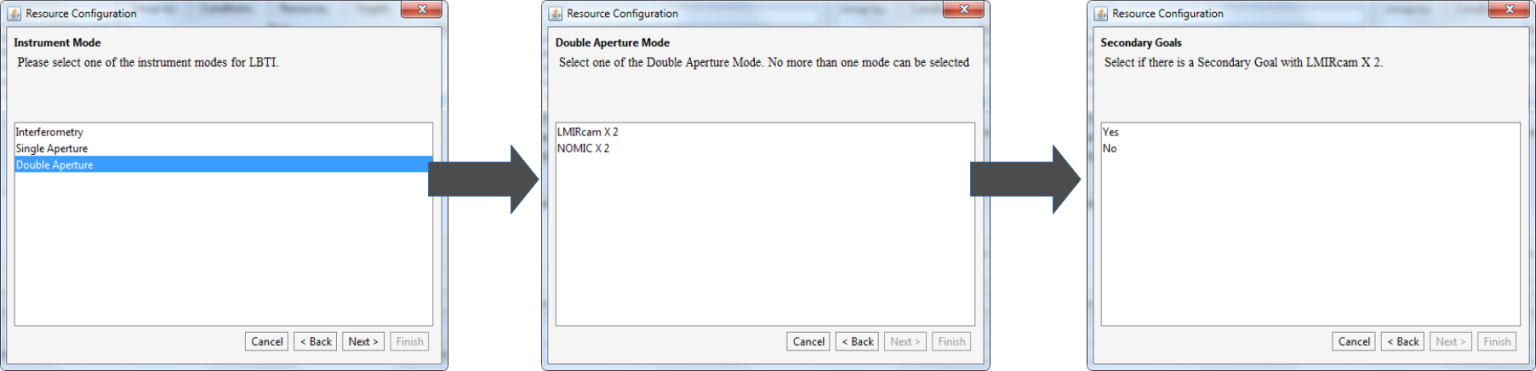Go Back from Secondary Goals dialog
The height and width of the screenshot is (371, 1536).
(1403, 341)
